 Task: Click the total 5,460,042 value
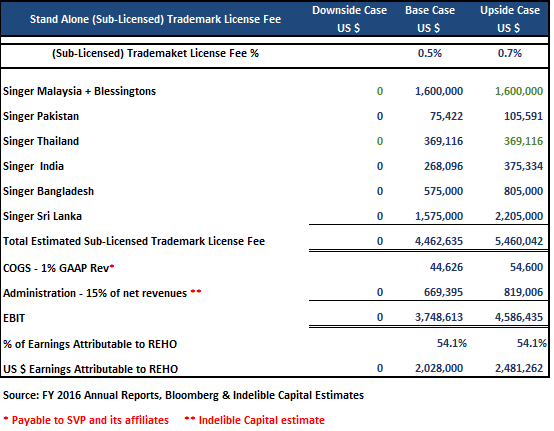click(519, 241)
